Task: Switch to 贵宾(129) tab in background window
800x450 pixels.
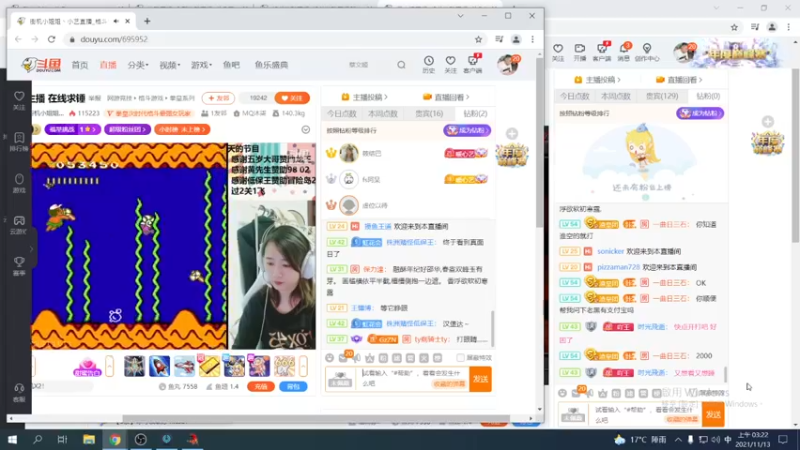Action: pos(662,96)
